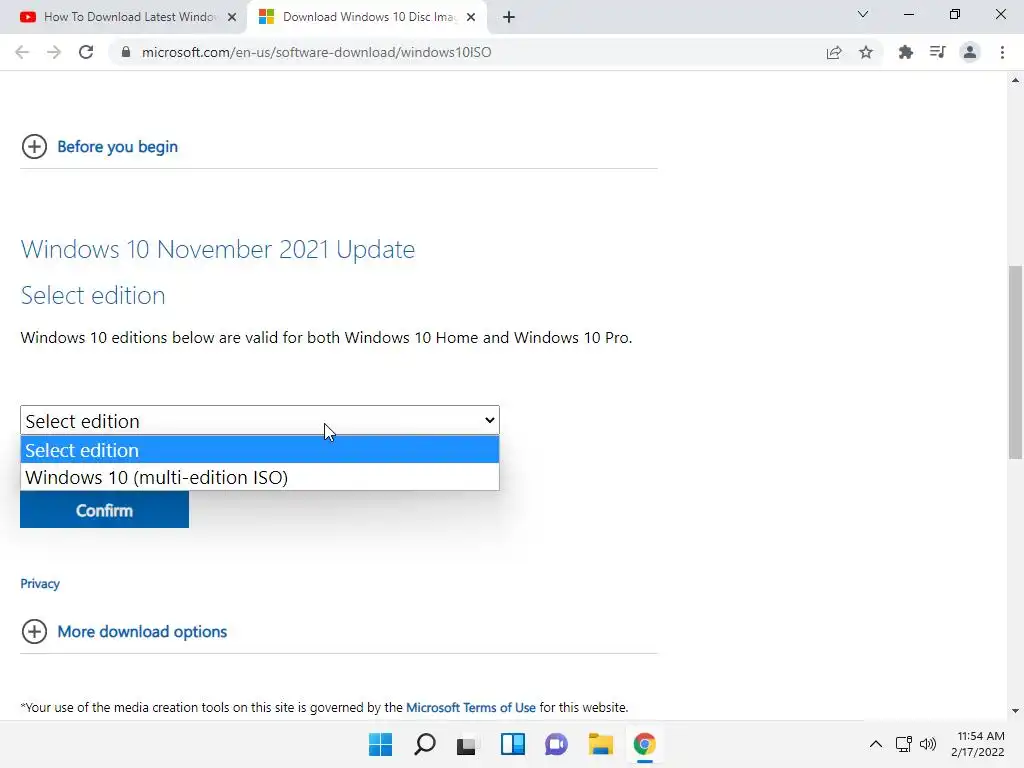Close the Download Windows 10 tab
The width and height of the screenshot is (1024, 768).
click(x=471, y=17)
